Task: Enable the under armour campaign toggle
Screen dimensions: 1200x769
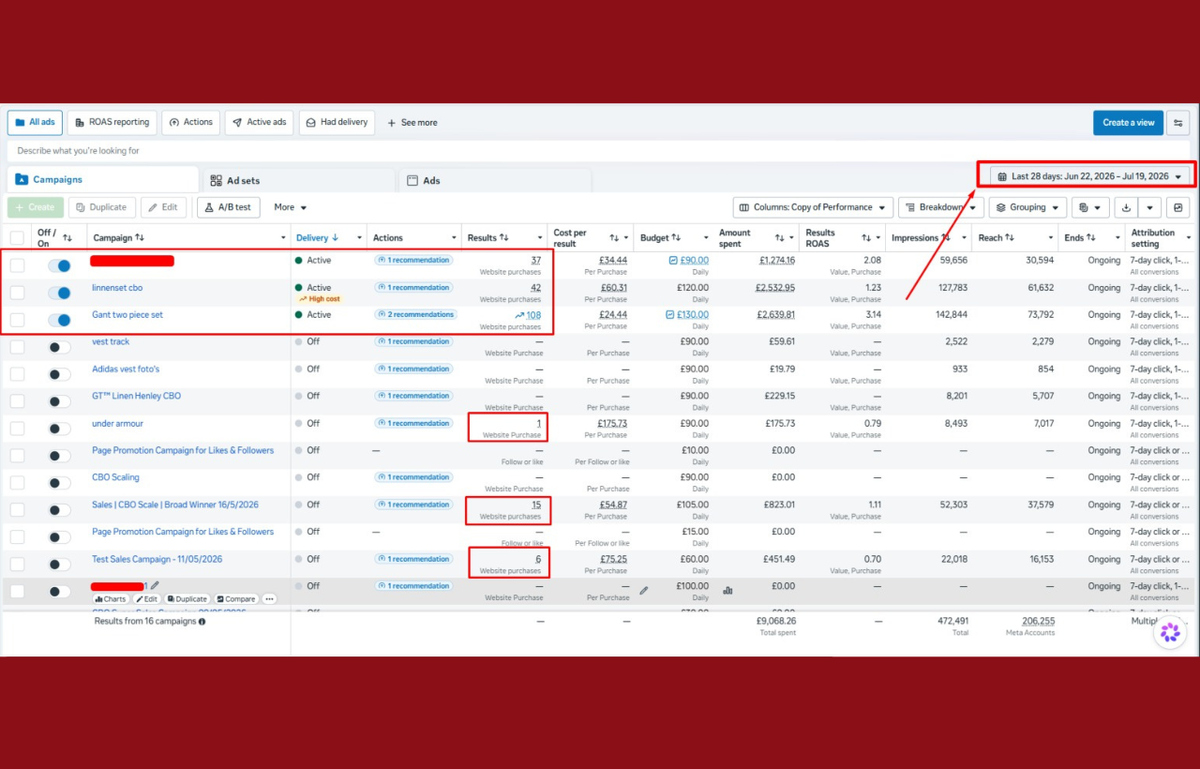Action: coord(59,429)
